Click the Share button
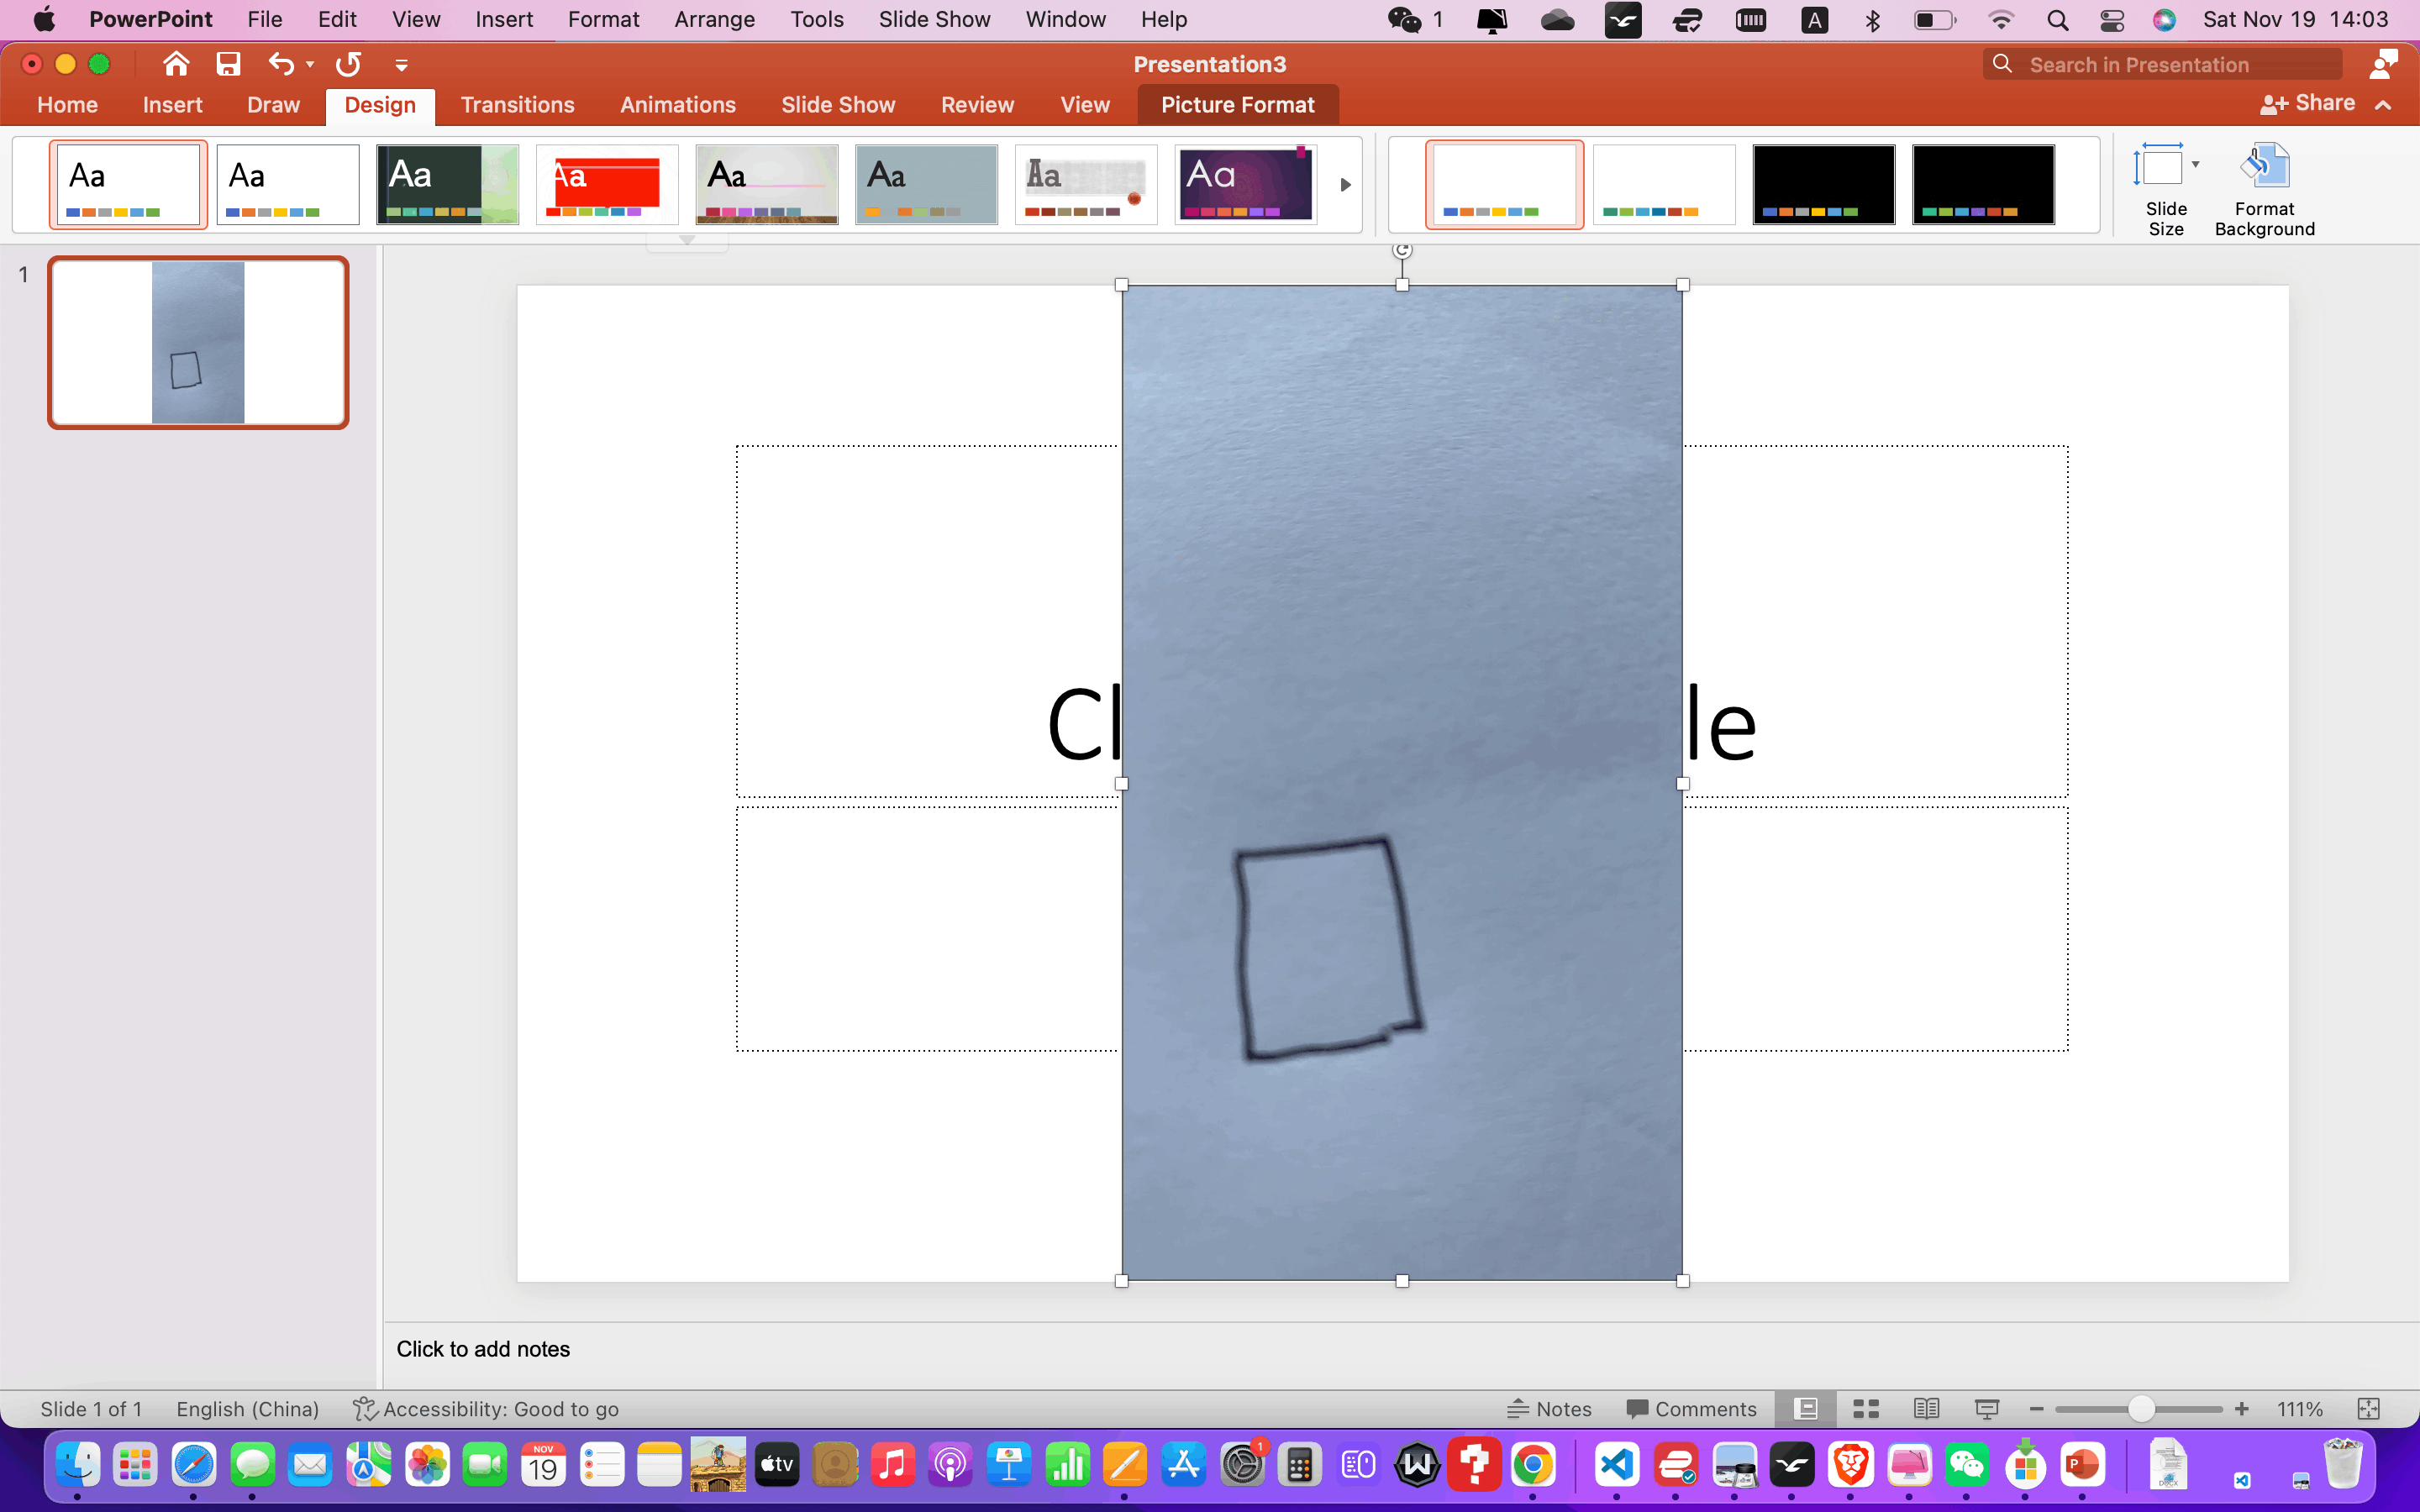Screen dimensions: 2420x1512 2307,103
